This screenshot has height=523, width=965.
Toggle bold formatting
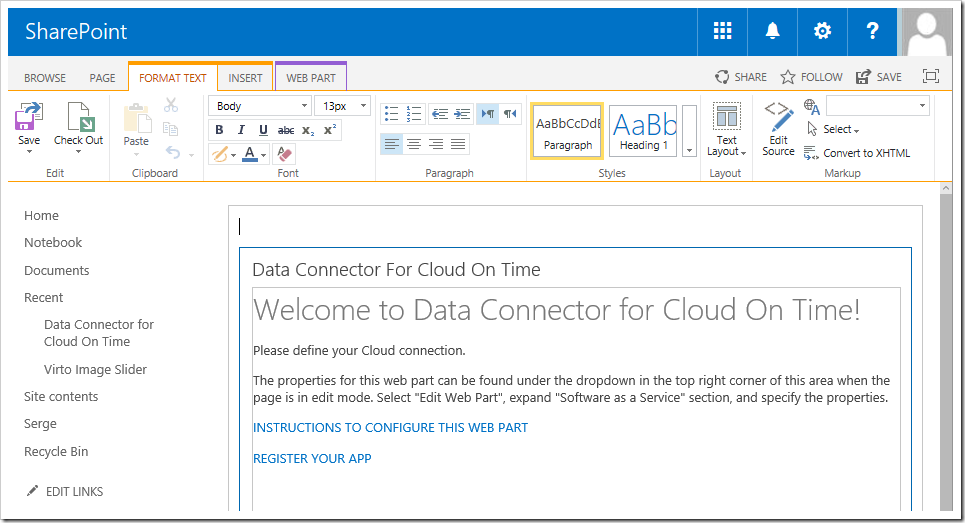pos(220,130)
